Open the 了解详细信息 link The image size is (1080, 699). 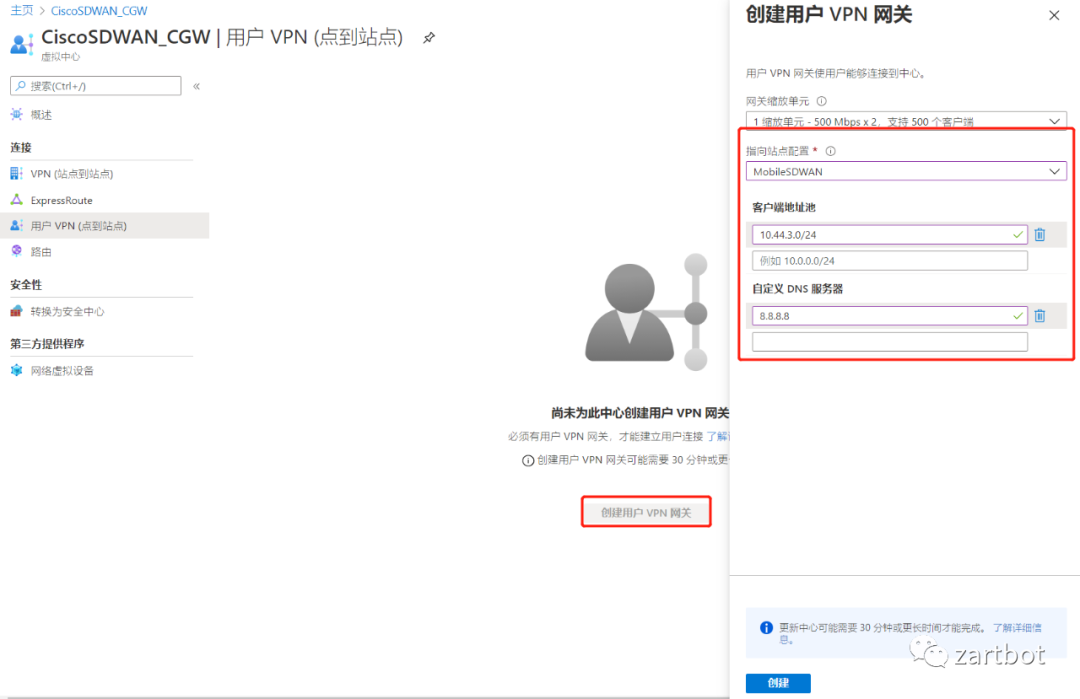(x=1017, y=627)
